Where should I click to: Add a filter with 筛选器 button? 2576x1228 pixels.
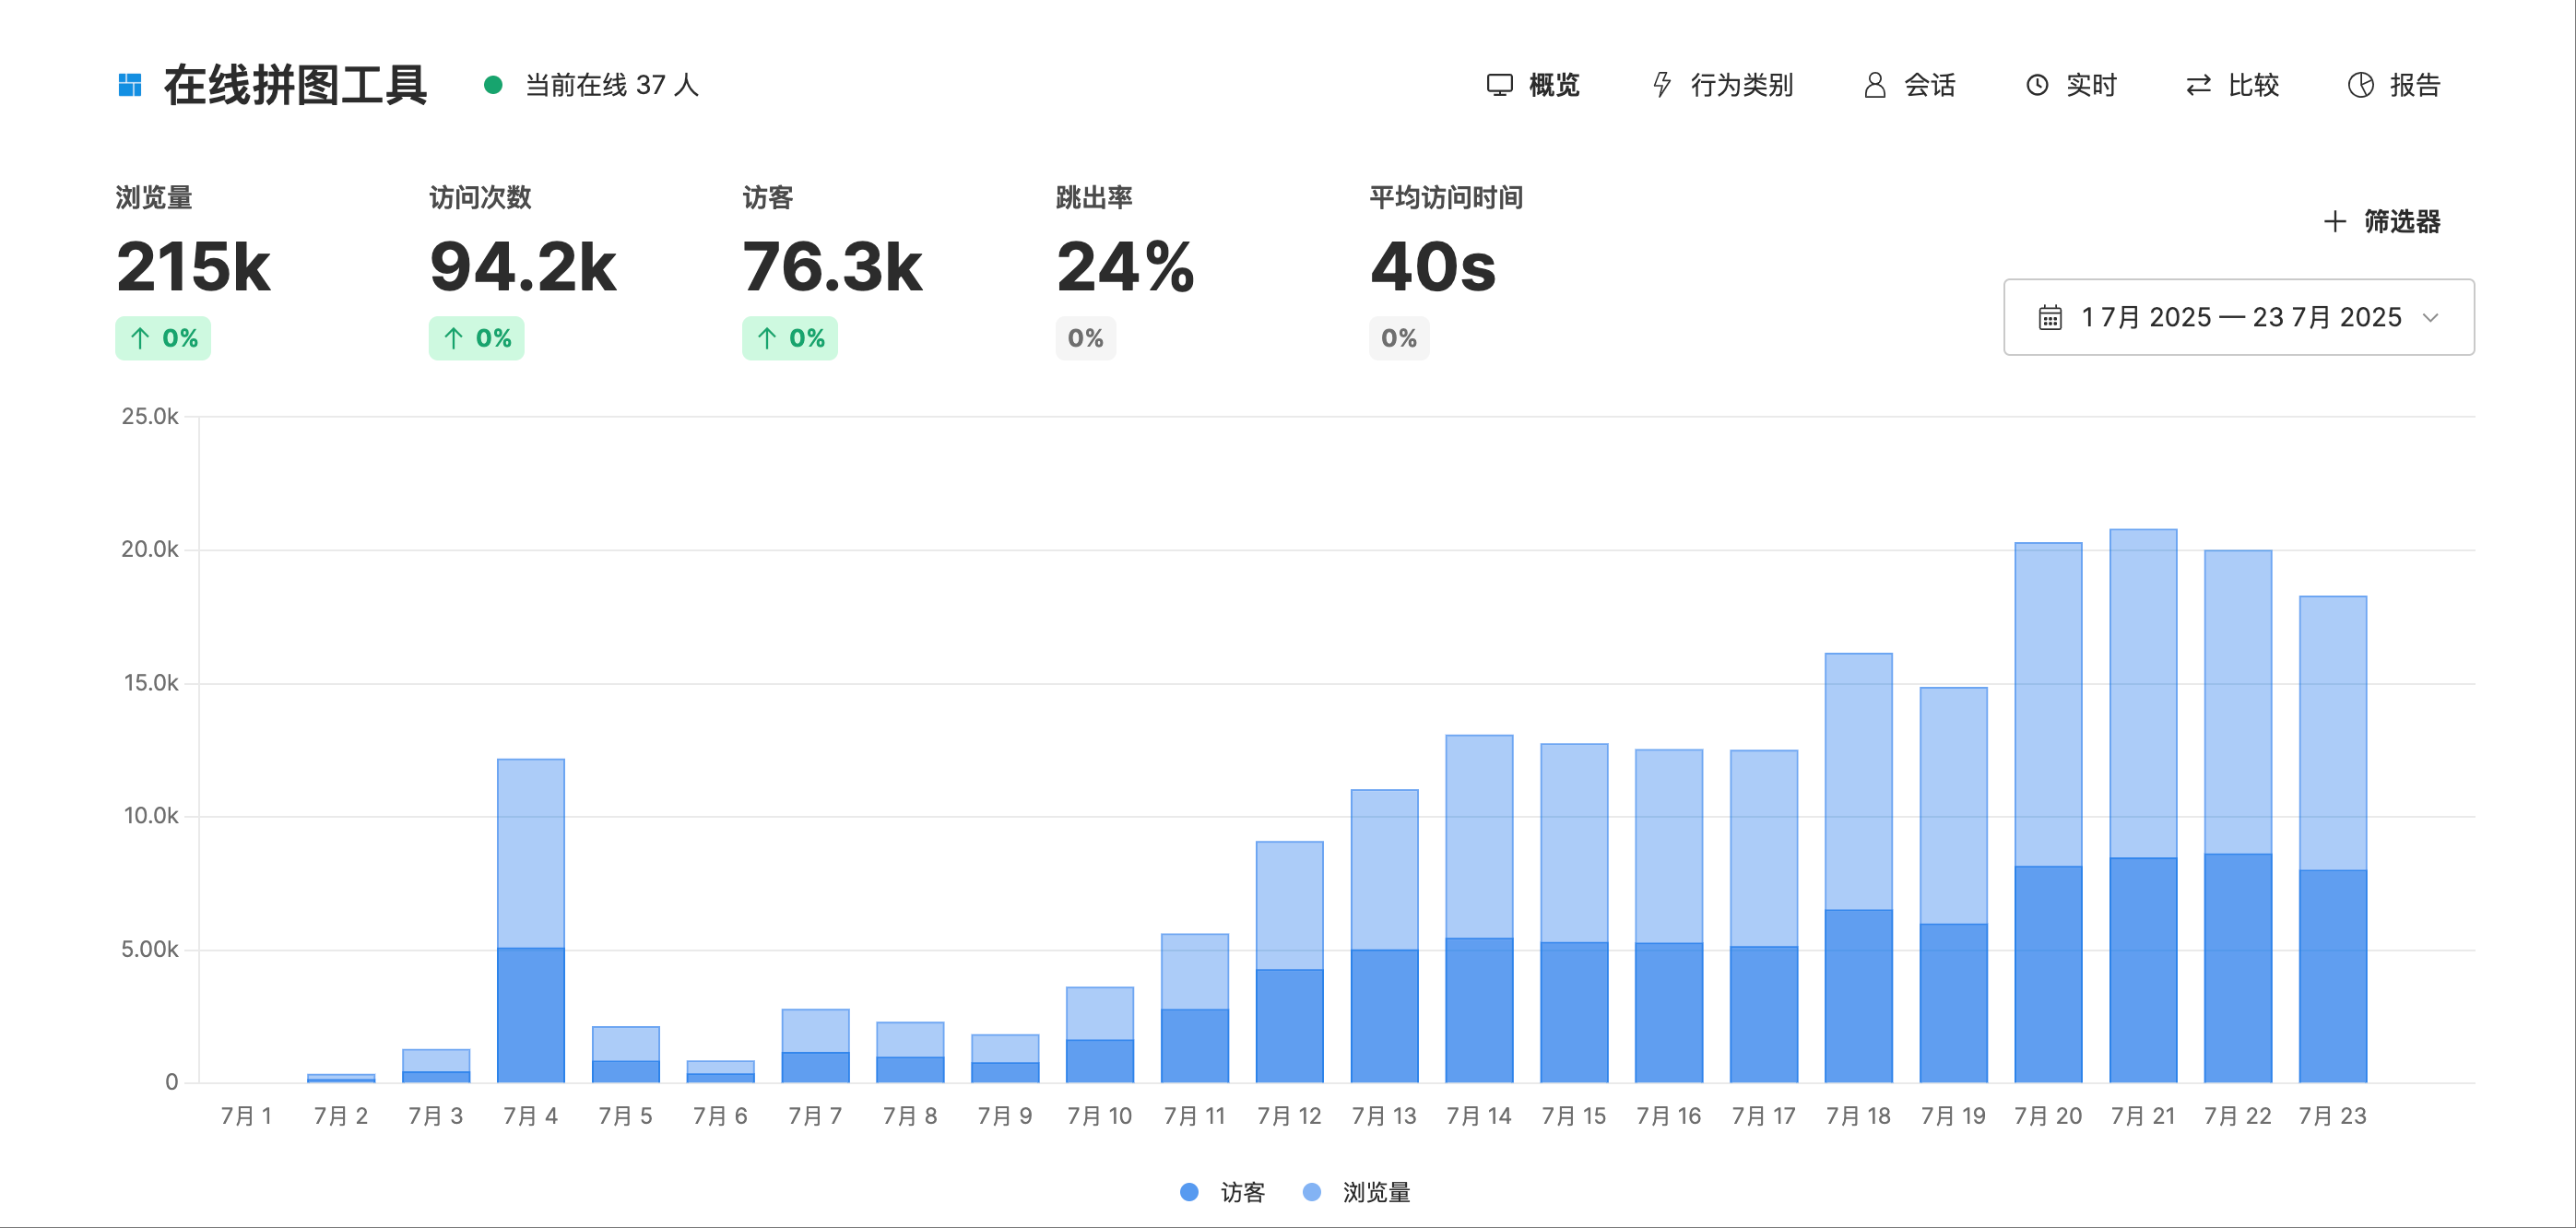[x=2382, y=221]
